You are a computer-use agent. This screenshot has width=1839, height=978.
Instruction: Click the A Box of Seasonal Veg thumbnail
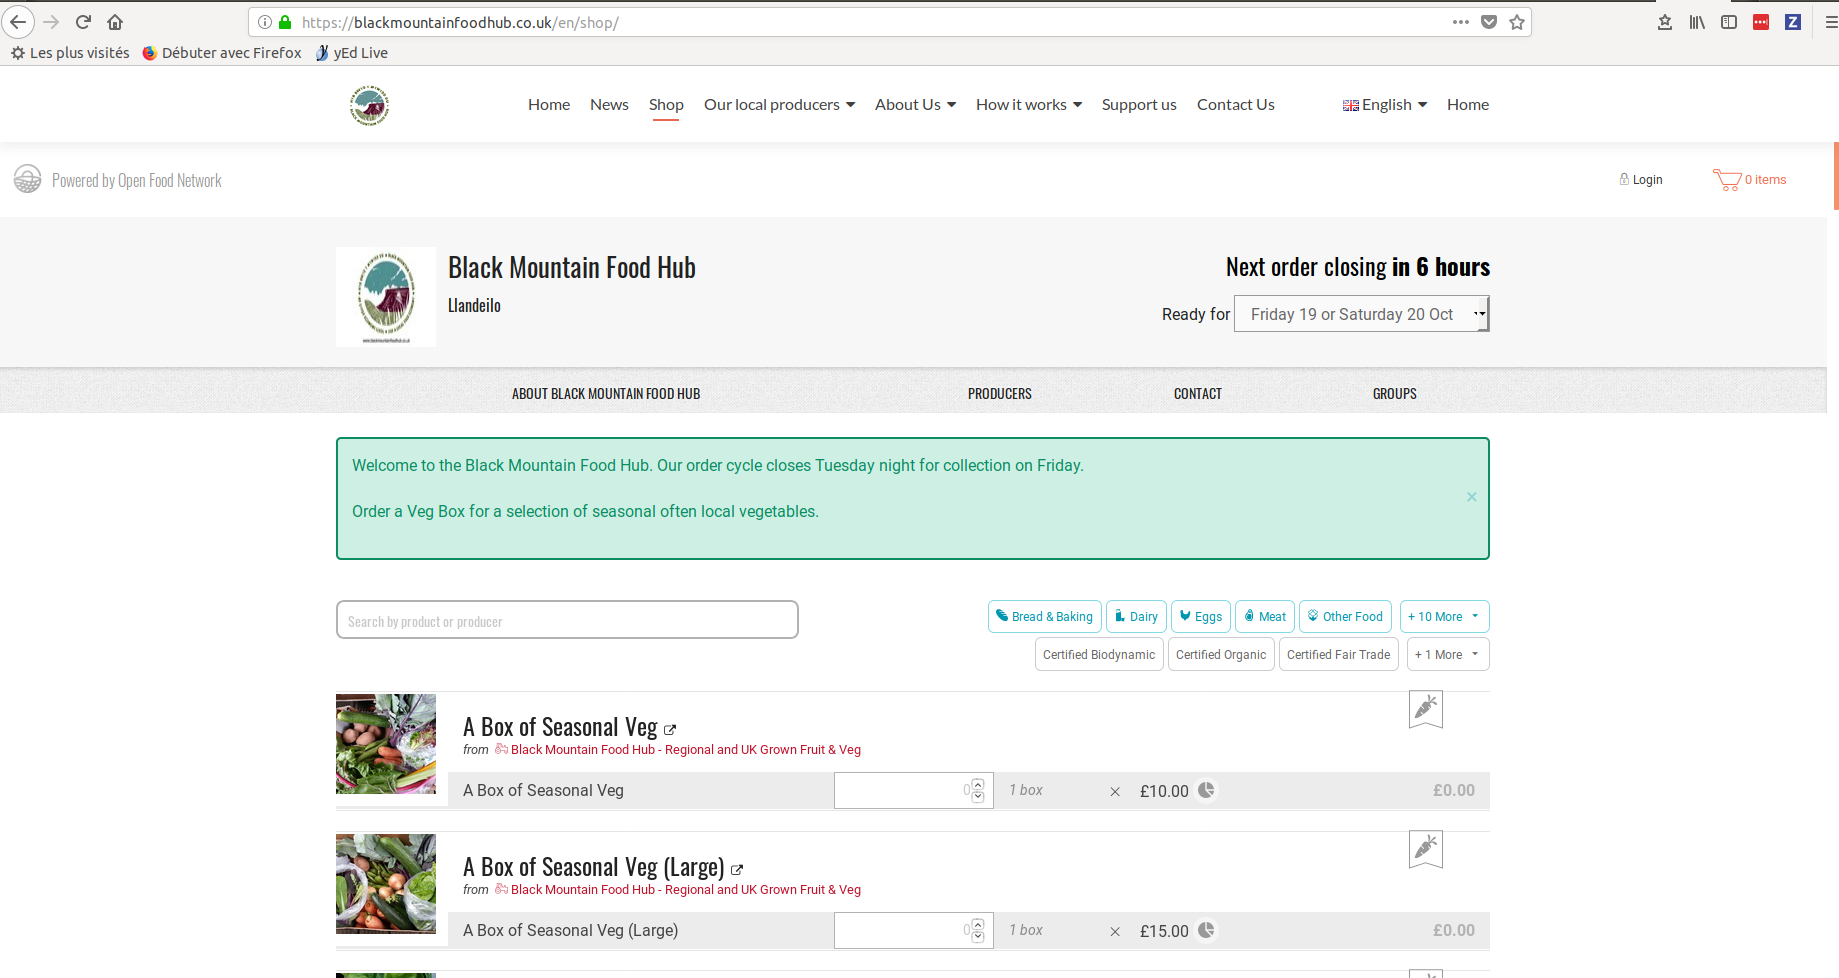[x=386, y=744]
